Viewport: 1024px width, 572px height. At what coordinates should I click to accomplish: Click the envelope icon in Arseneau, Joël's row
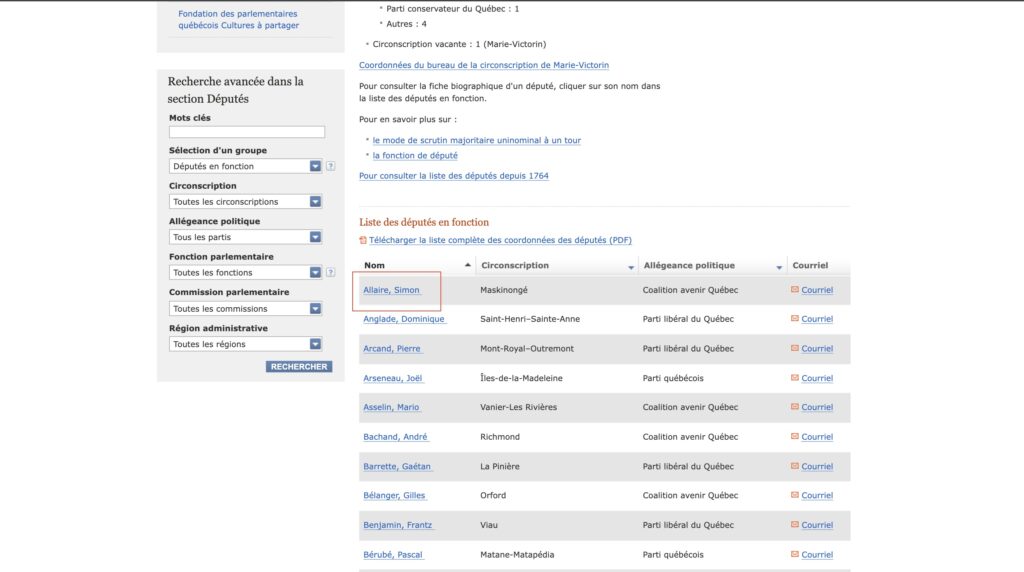(x=795, y=378)
